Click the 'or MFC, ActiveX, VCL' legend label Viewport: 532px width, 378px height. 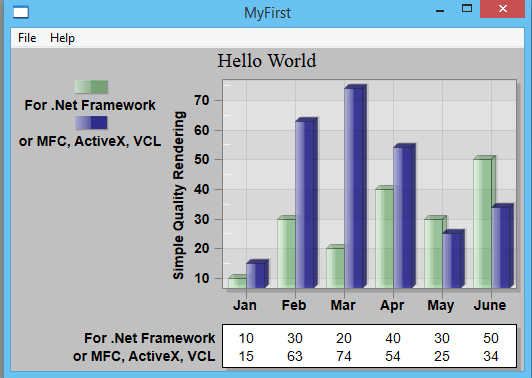[x=90, y=141]
